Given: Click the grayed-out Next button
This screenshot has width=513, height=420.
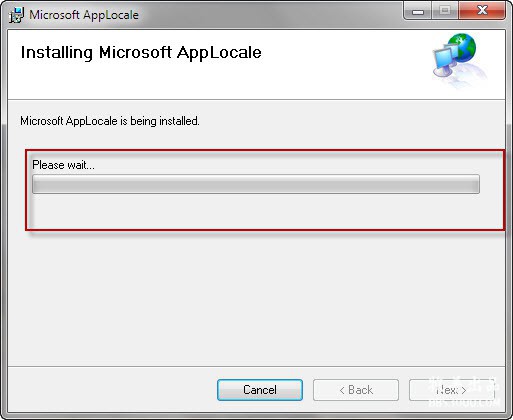Looking at the screenshot, I should coord(452,390).
